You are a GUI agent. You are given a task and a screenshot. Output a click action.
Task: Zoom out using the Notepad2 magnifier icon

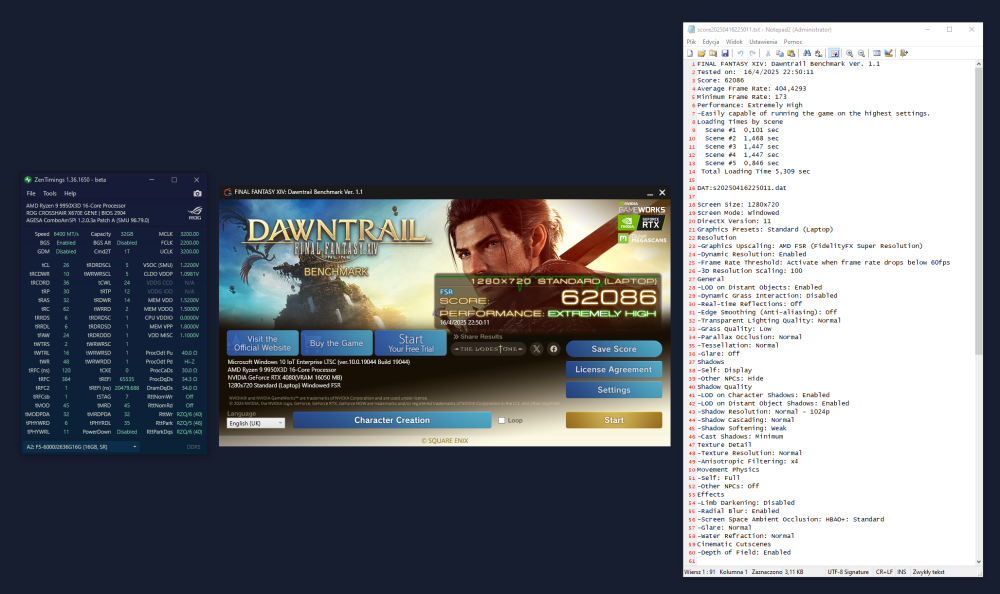point(861,53)
